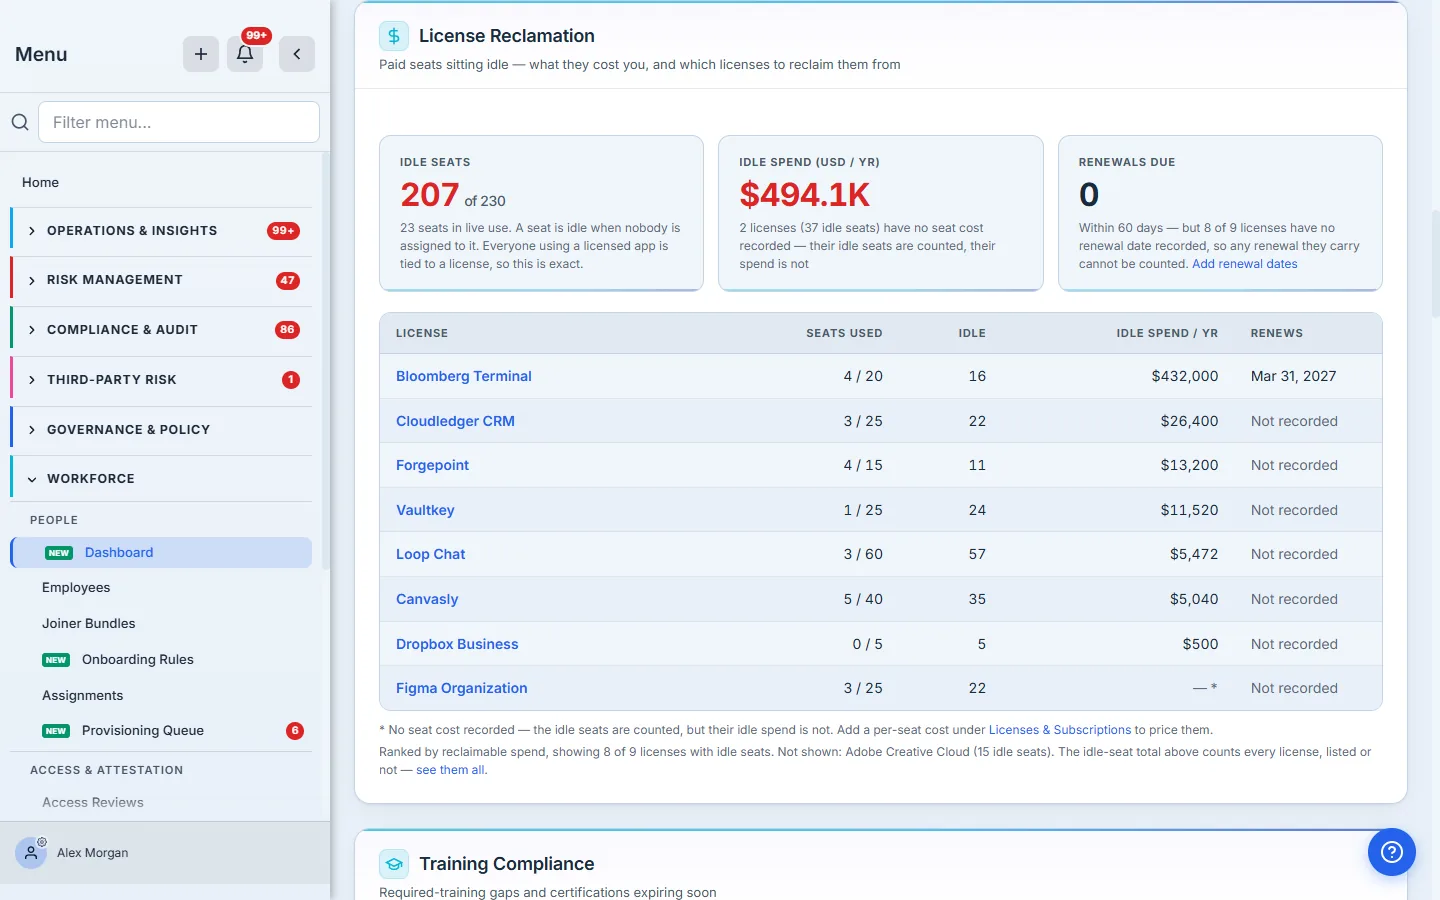This screenshot has width=1440, height=900.
Task: Expand the Third-Party Risk section
Action: (162, 380)
